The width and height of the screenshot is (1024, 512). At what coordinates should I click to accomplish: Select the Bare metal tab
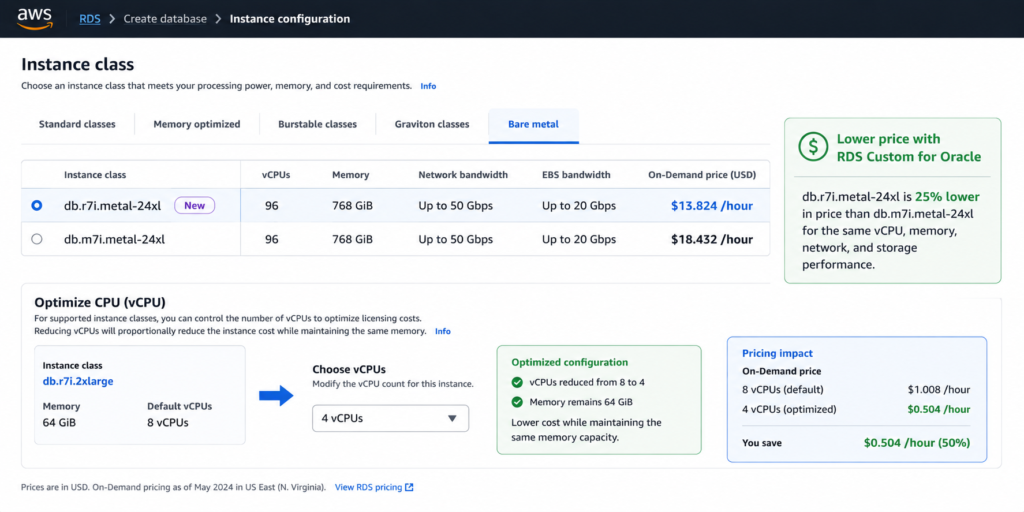coord(534,124)
